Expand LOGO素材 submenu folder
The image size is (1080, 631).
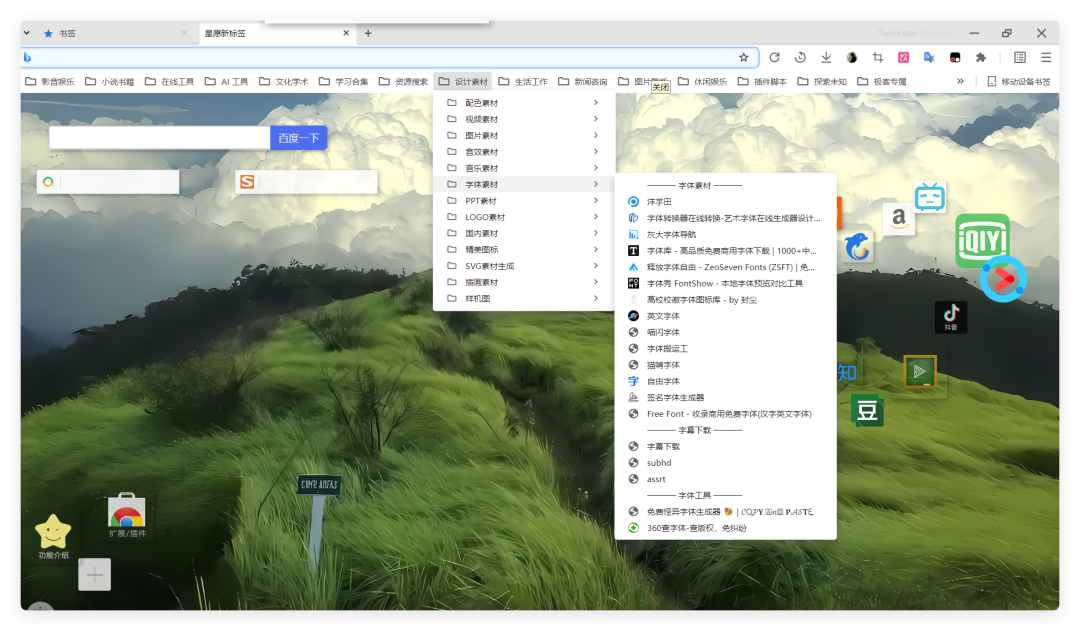click(521, 217)
